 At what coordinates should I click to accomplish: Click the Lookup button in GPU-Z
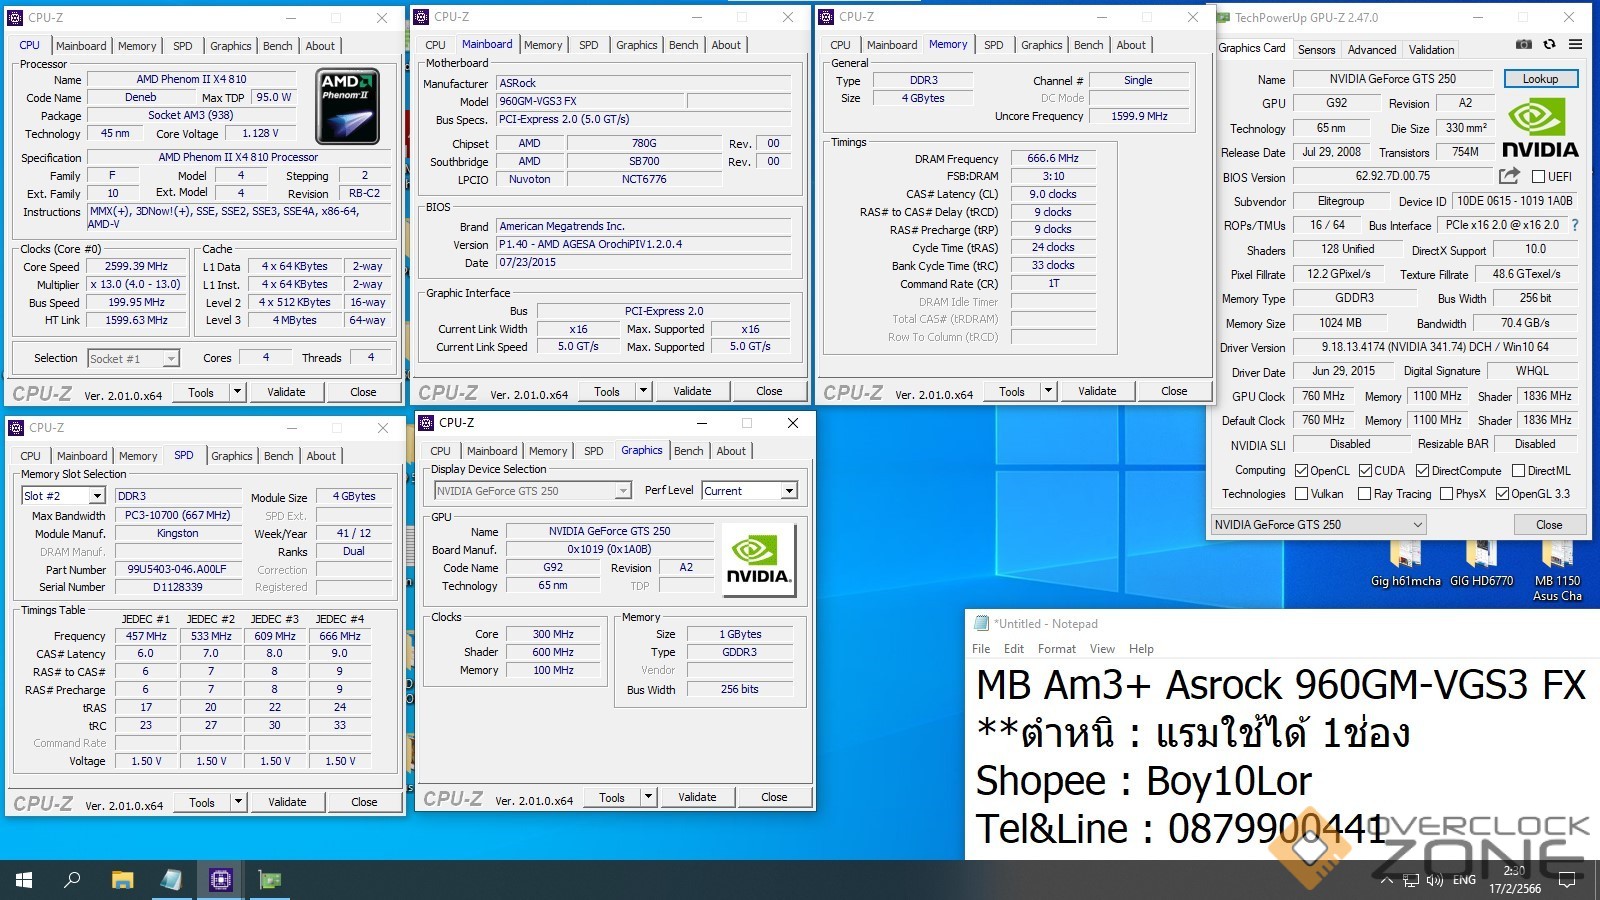pyautogui.click(x=1540, y=79)
